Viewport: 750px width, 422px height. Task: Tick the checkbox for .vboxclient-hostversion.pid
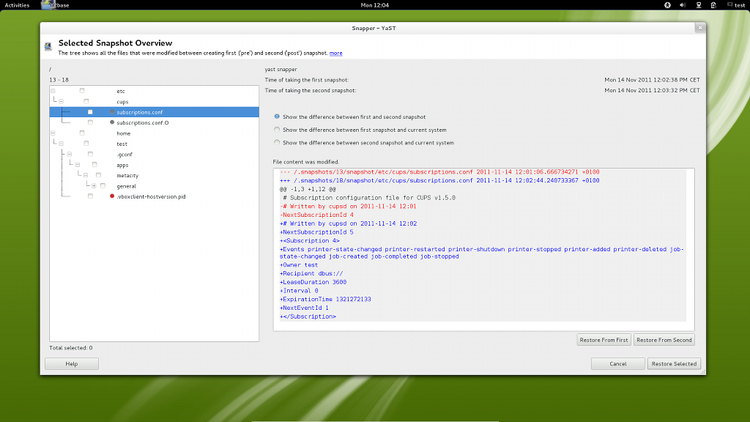point(88,196)
